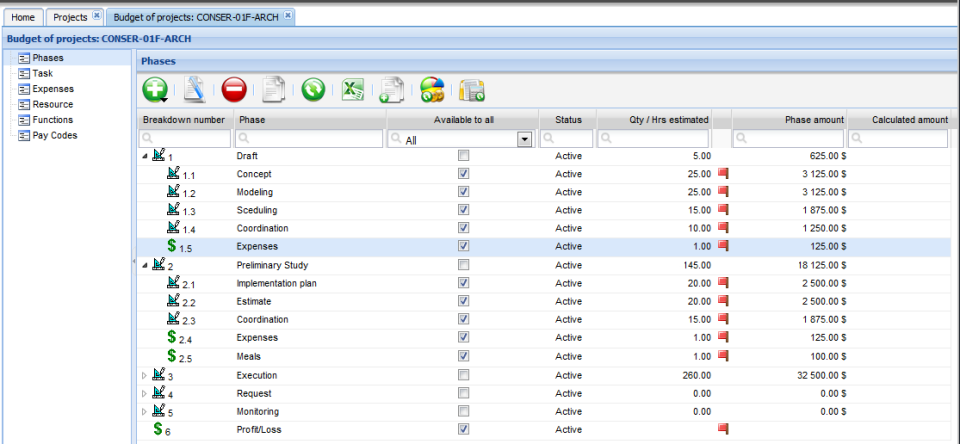Select Resource in the left tree

tap(53, 104)
